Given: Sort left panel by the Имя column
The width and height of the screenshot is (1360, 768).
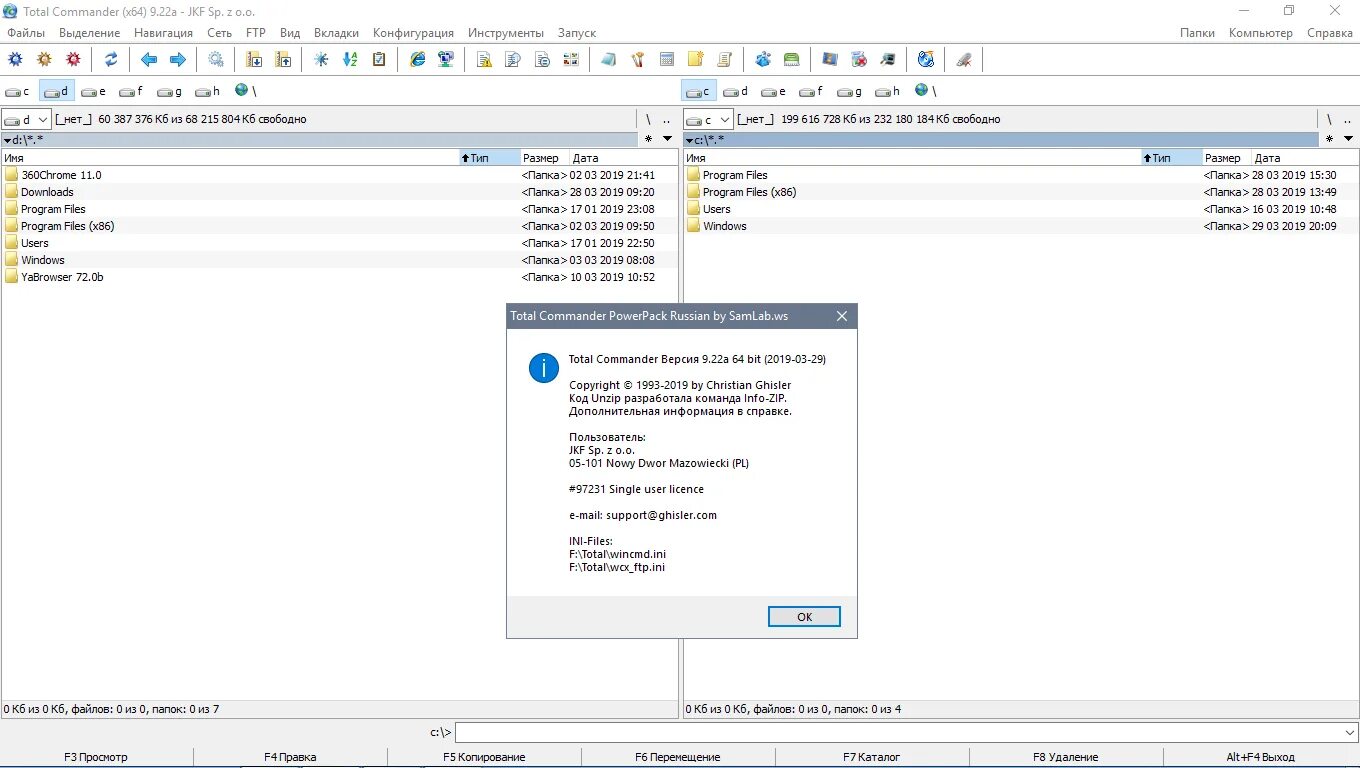Looking at the screenshot, I should (x=230, y=158).
